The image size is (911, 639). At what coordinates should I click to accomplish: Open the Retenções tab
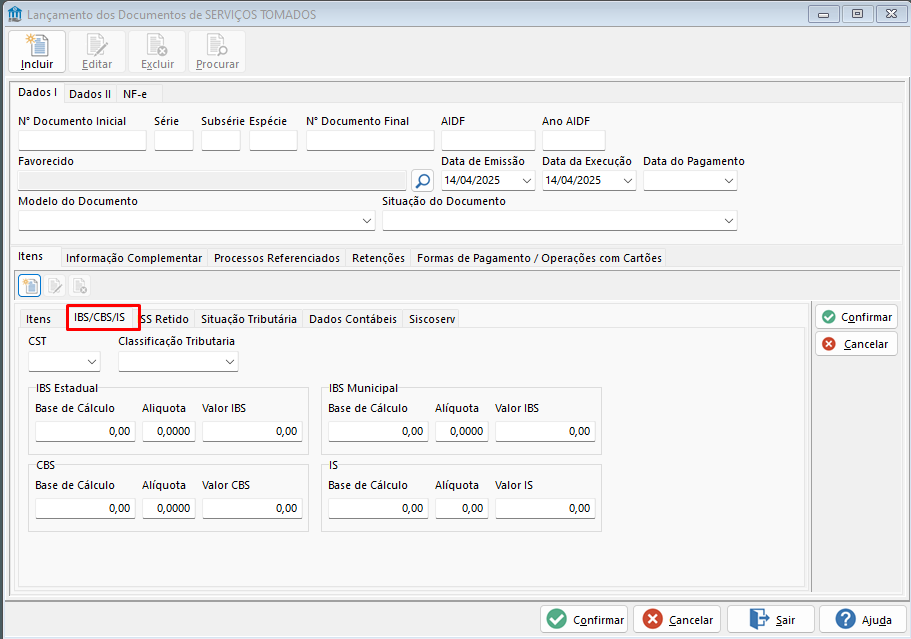click(x=378, y=258)
